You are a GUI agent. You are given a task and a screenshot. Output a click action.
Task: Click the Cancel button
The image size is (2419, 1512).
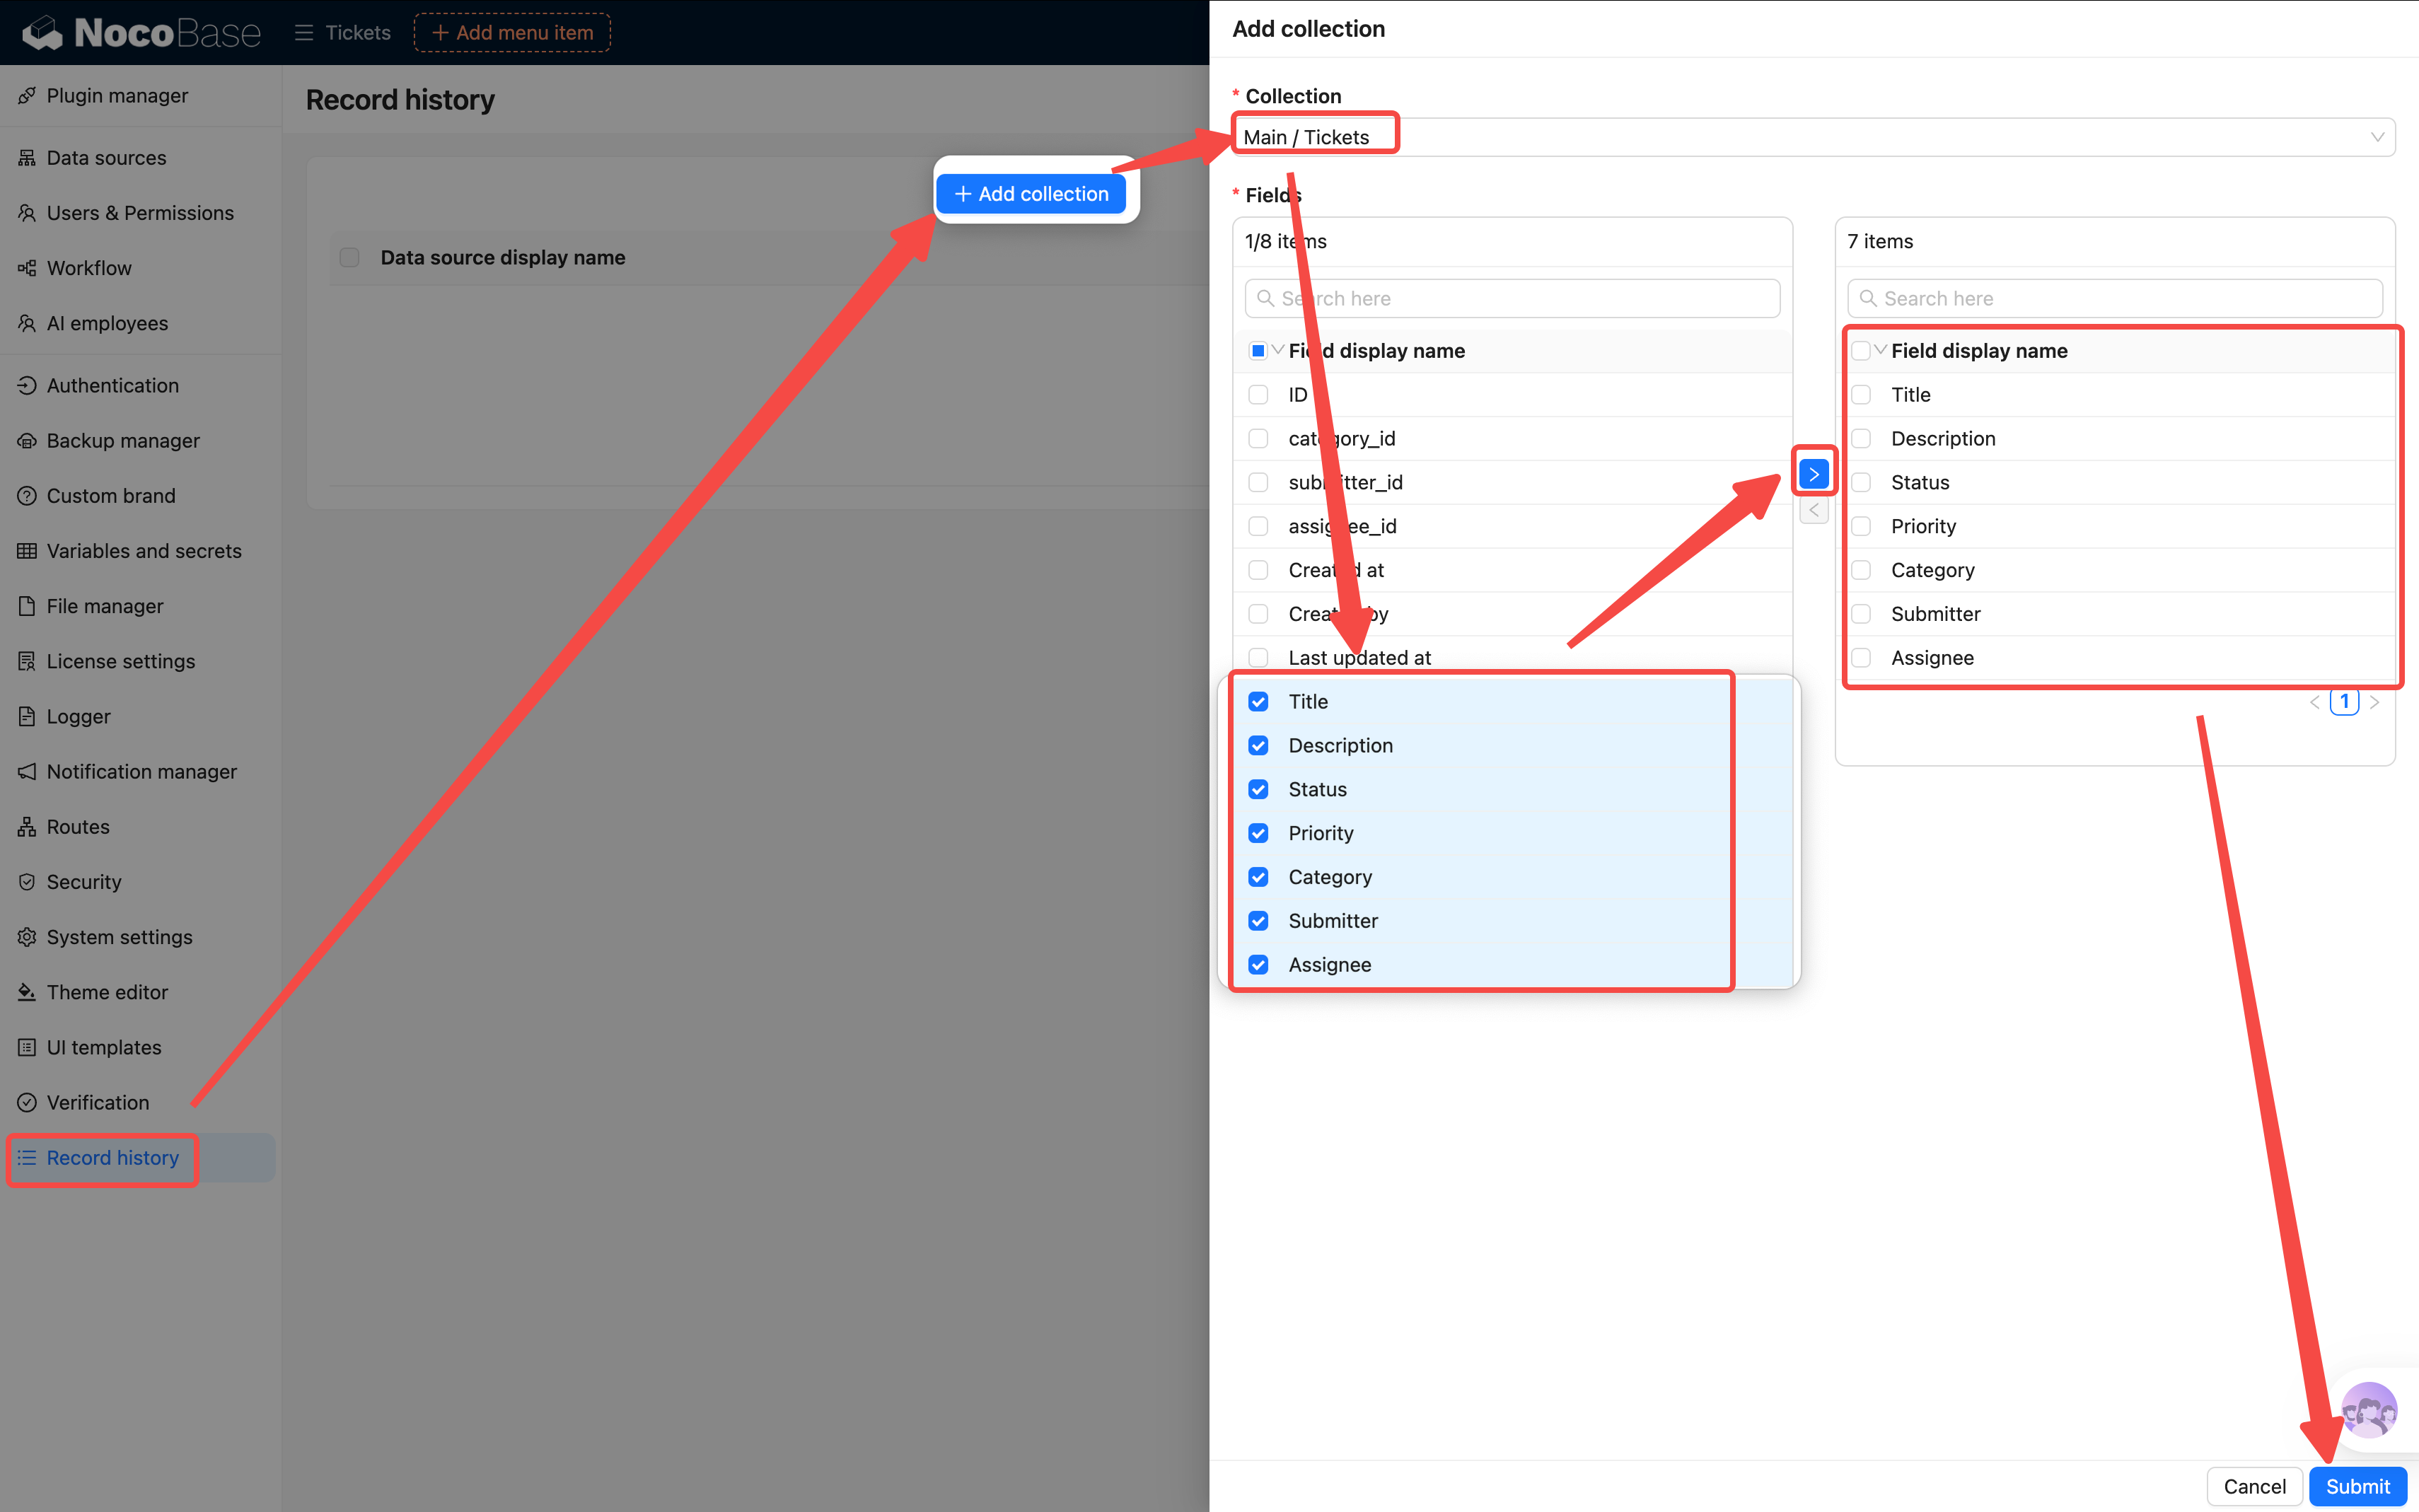pos(2254,1486)
